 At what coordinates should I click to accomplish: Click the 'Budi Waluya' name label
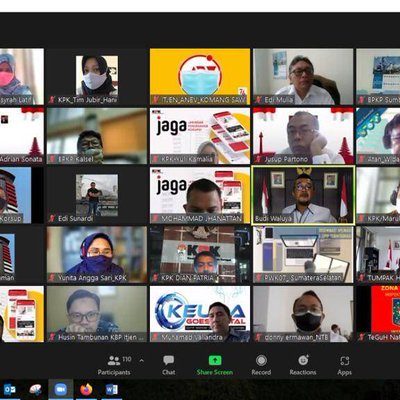tap(273, 219)
